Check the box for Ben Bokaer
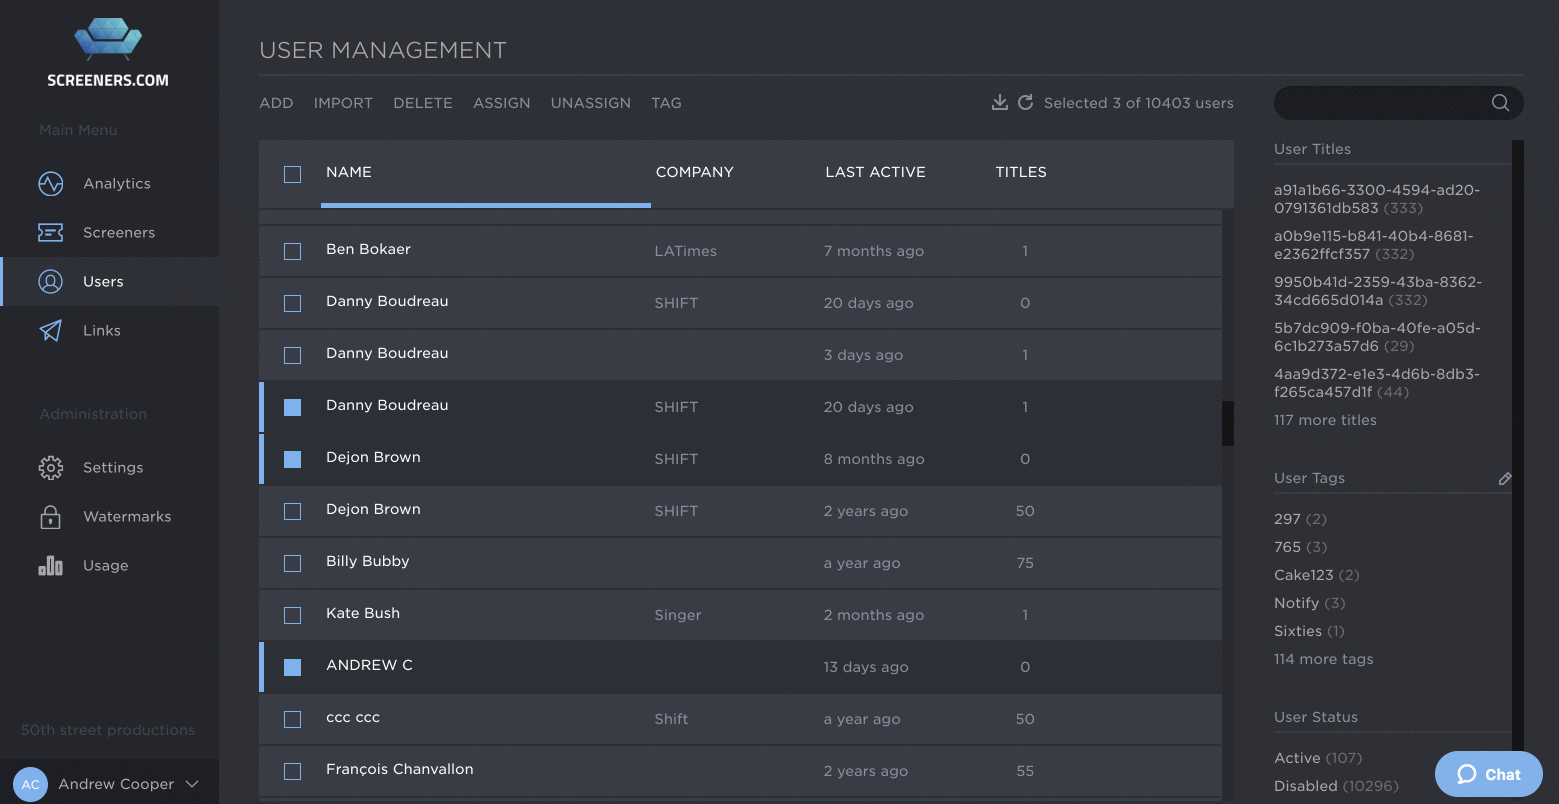 click(292, 251)
